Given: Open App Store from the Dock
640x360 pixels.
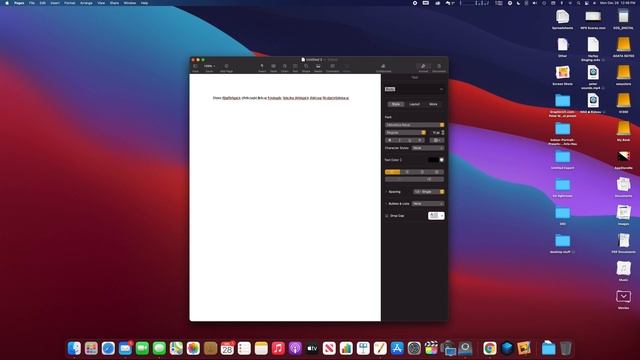Looking at the screenshot, I should pos(397,348).
